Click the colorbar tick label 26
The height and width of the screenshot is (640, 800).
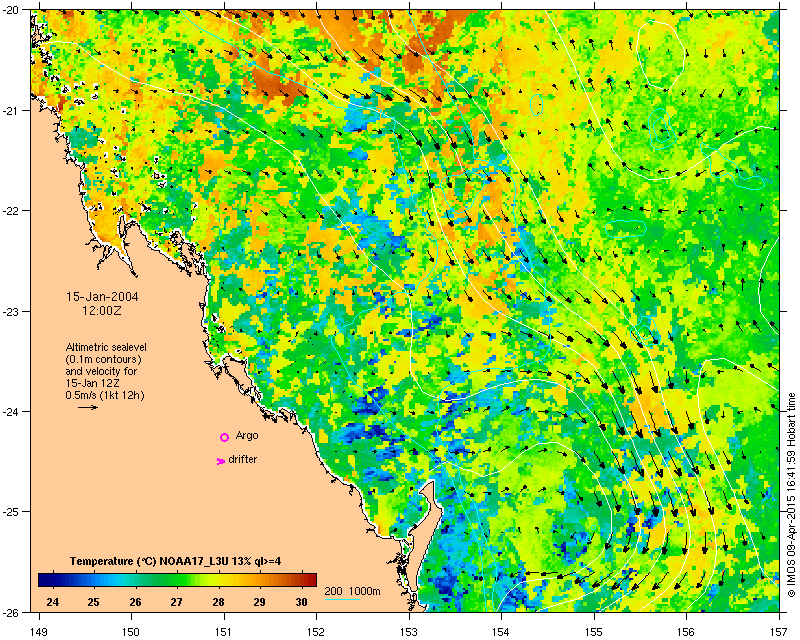(135, 602)
